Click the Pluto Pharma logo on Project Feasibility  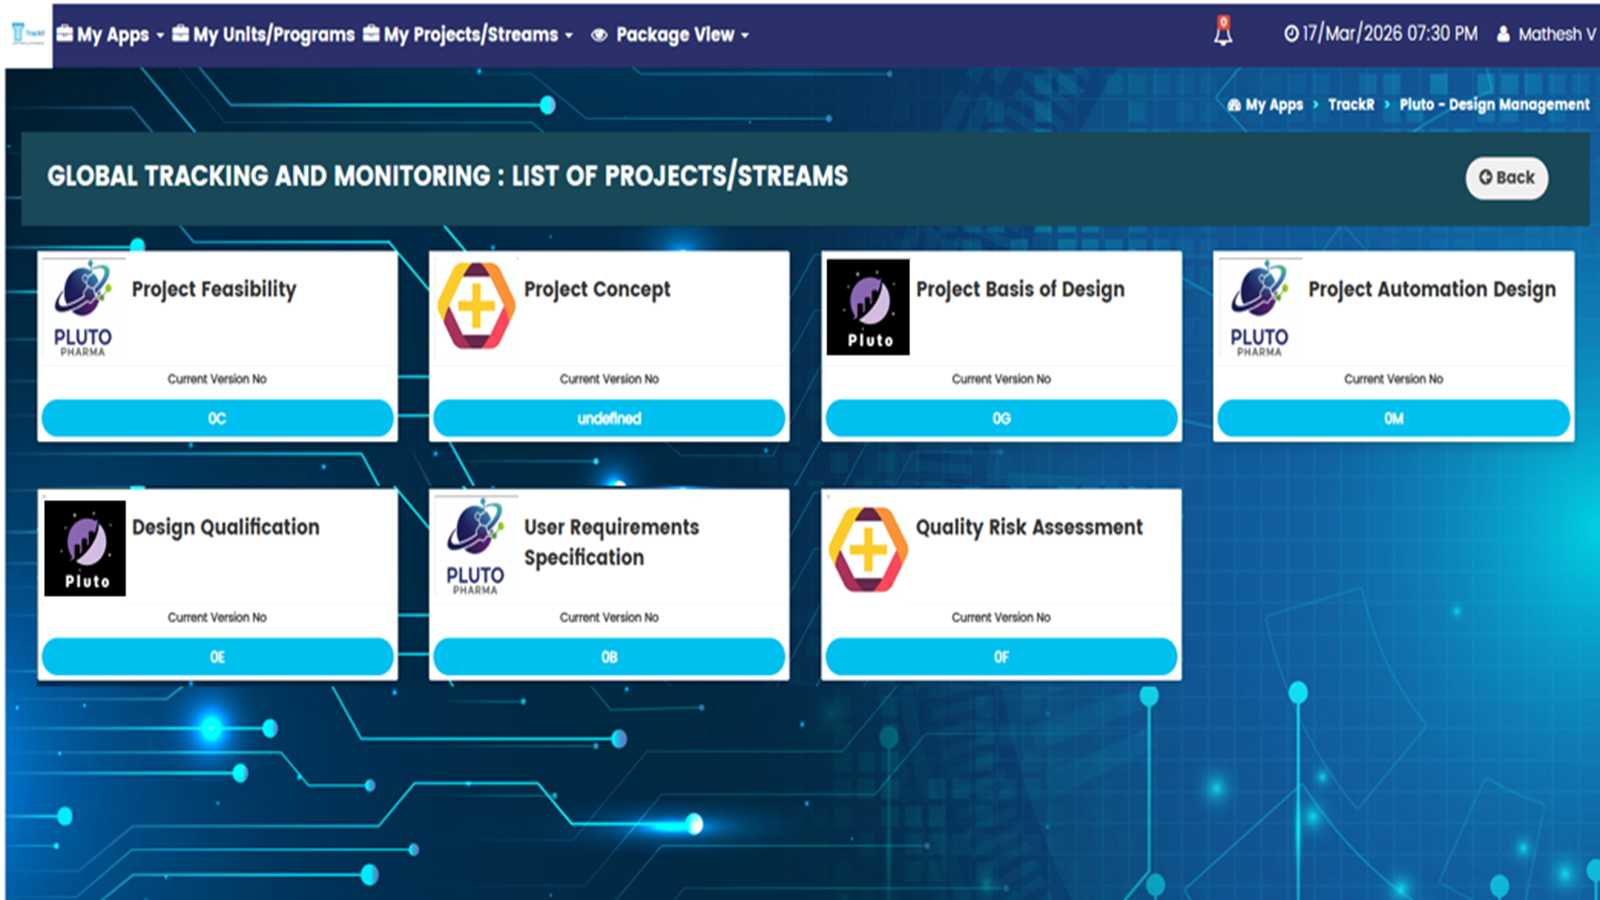click(83, 308)
